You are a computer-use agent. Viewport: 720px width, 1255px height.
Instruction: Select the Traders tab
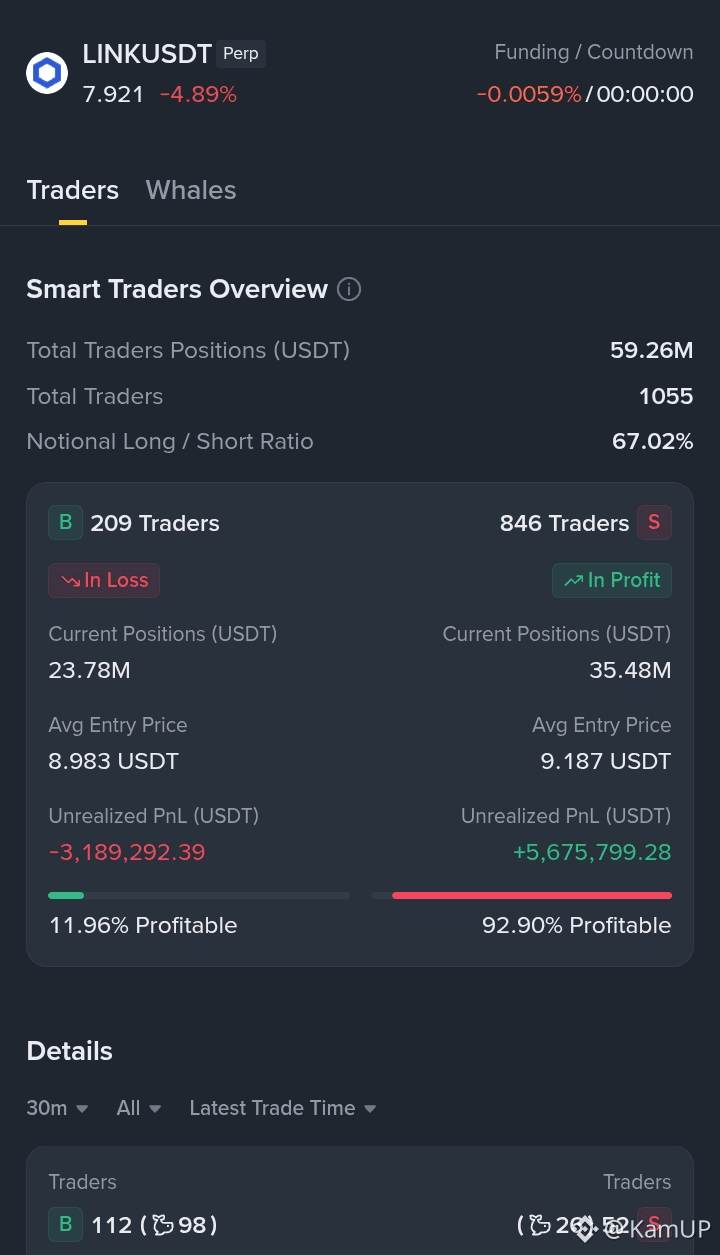(73, 190)
